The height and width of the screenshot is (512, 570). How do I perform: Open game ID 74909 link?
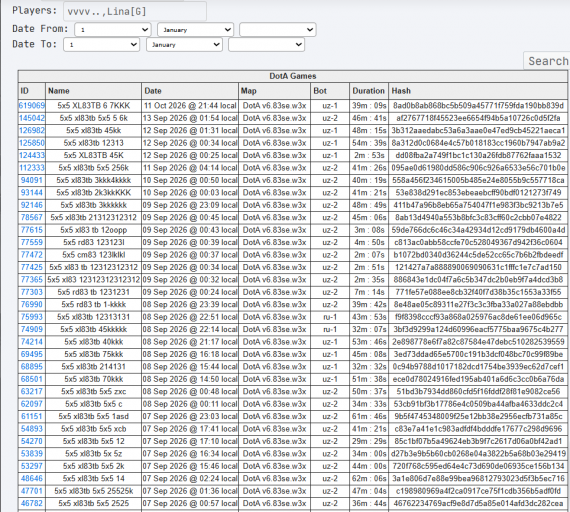tap(32, 329)
